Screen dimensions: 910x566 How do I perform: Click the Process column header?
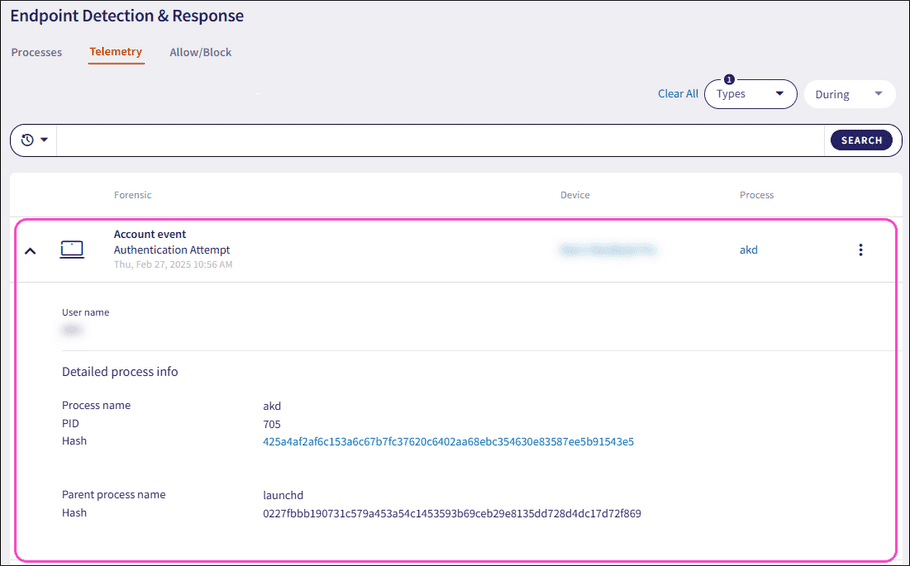tap(756, 195)
